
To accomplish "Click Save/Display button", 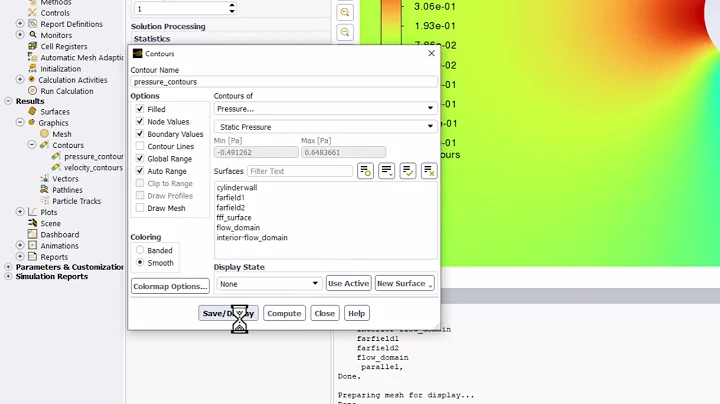I will tap(228, 313).
